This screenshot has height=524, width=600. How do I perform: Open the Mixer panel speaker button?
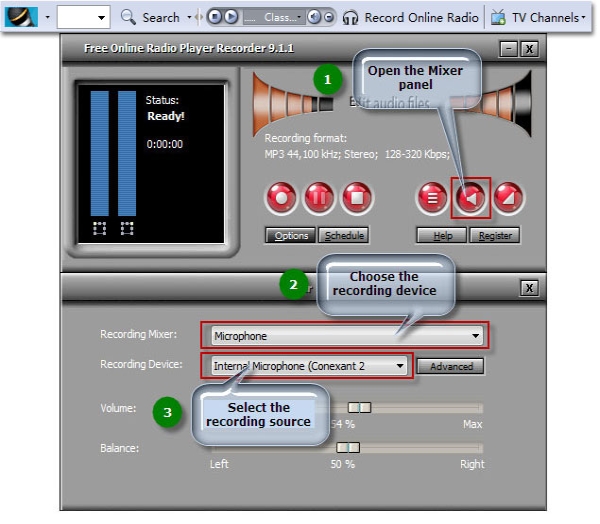[x=471, y=198]
